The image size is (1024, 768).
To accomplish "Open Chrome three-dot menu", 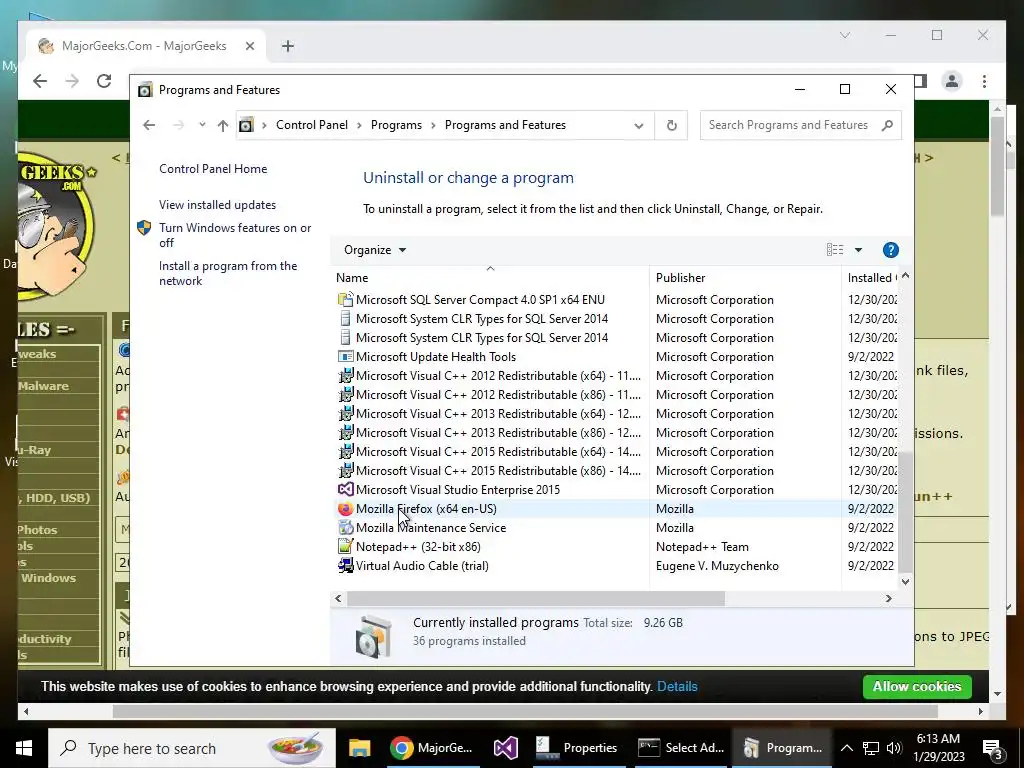I will [984, 81].
